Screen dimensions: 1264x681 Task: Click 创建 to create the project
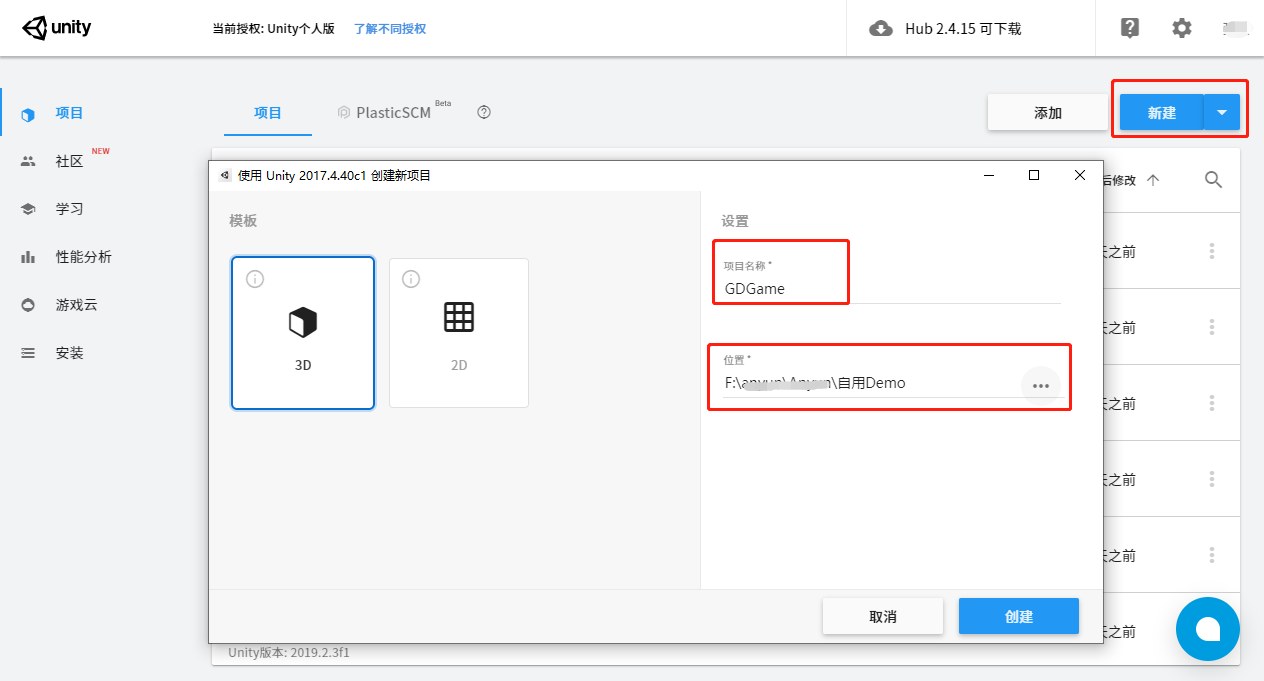pyautogui.click(x=1019, y=616)
